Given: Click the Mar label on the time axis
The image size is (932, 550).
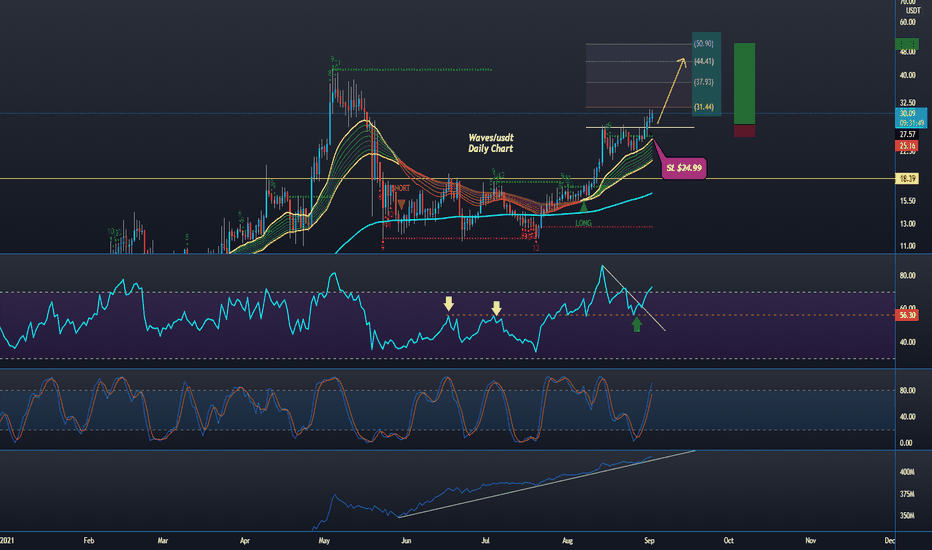Looking at the screenshot, I should coord(163,540).
